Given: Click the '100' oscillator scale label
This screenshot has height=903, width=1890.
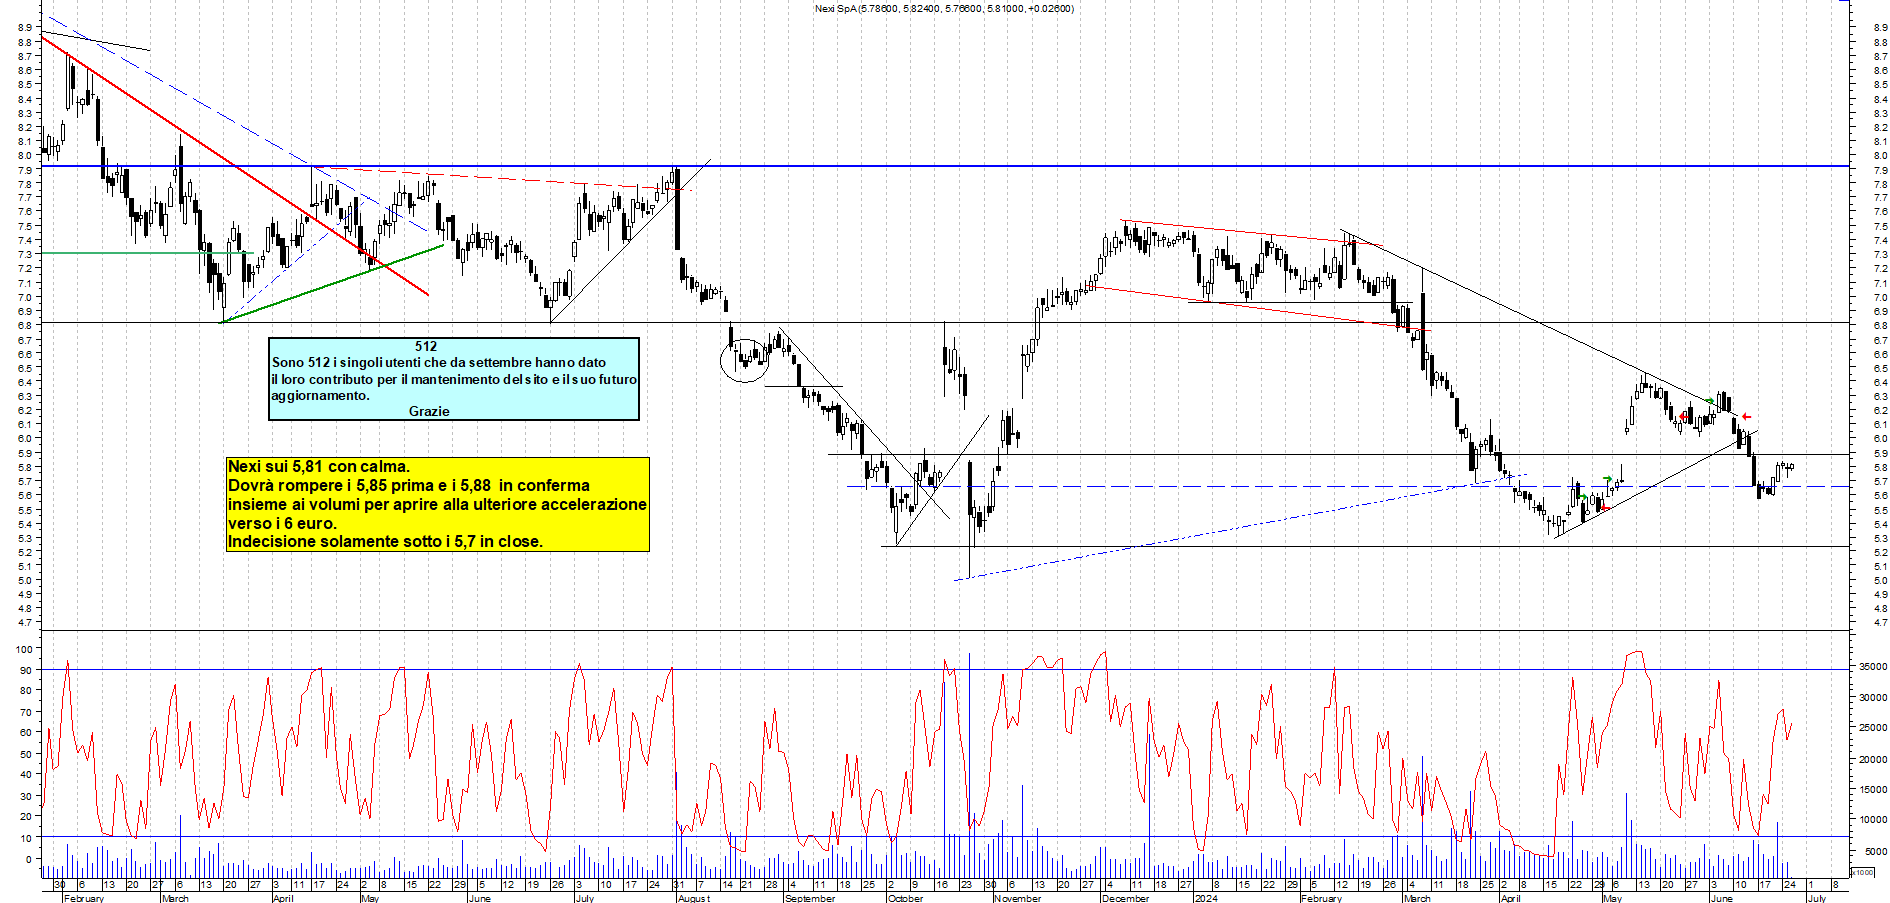Looking at the screenshot, I should 24,649.
